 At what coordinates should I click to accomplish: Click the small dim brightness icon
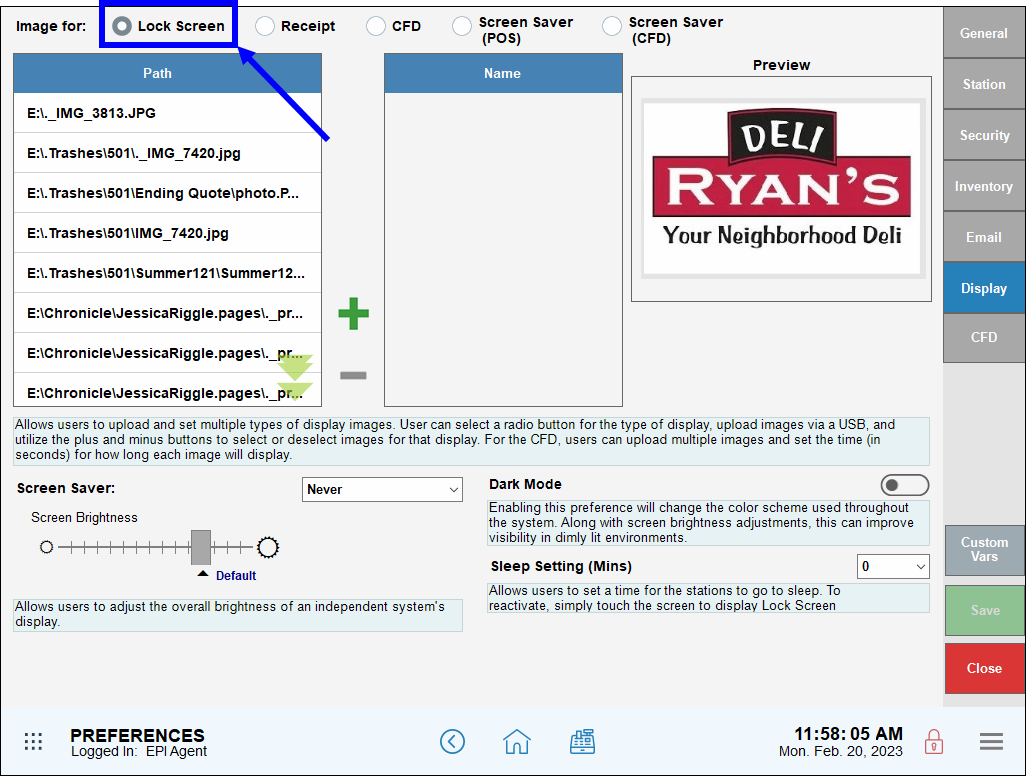point(46,547)
